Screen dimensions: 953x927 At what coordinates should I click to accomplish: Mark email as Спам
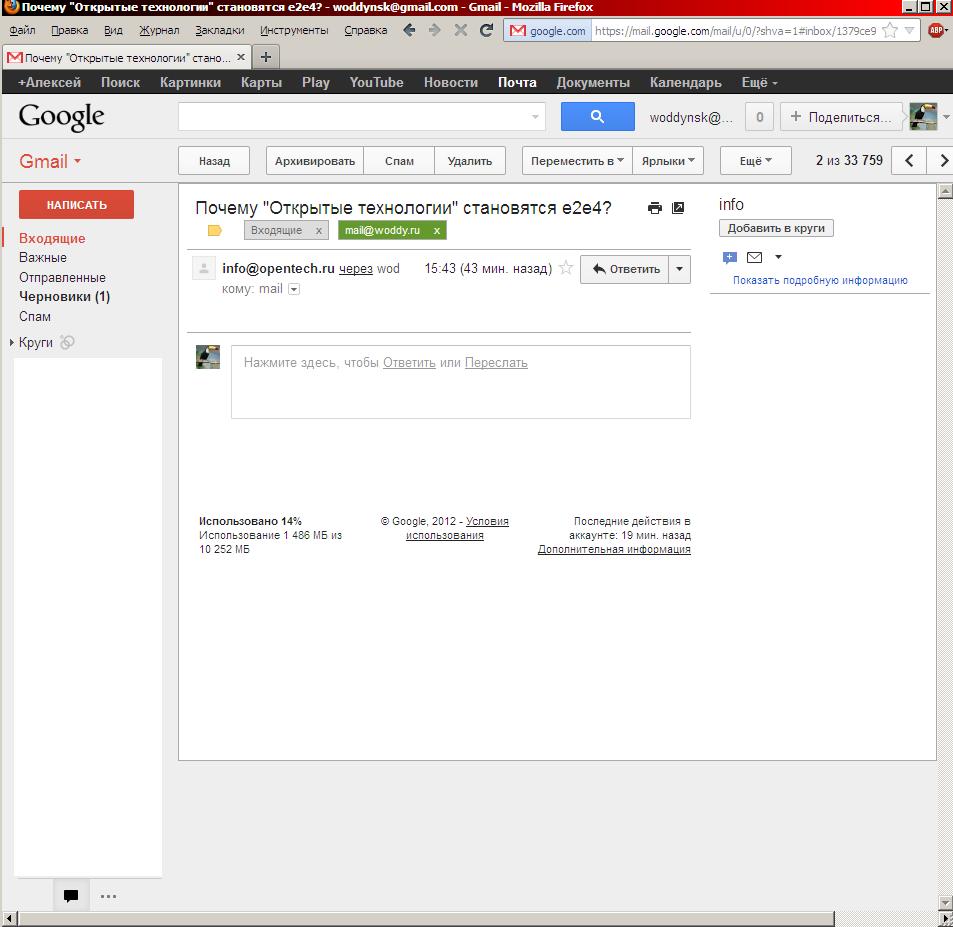pyautogui.click(x=399, y=160)
